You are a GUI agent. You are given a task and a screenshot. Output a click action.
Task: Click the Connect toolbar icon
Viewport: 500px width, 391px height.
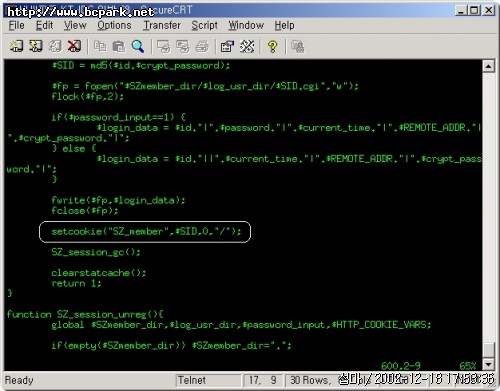click(16, 46)
